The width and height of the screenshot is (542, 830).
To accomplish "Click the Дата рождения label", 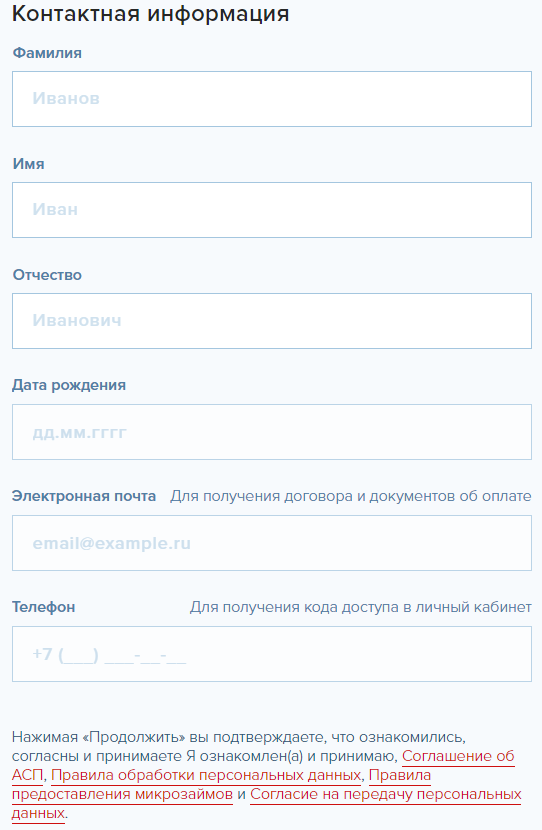I will [x=69, y=385].
